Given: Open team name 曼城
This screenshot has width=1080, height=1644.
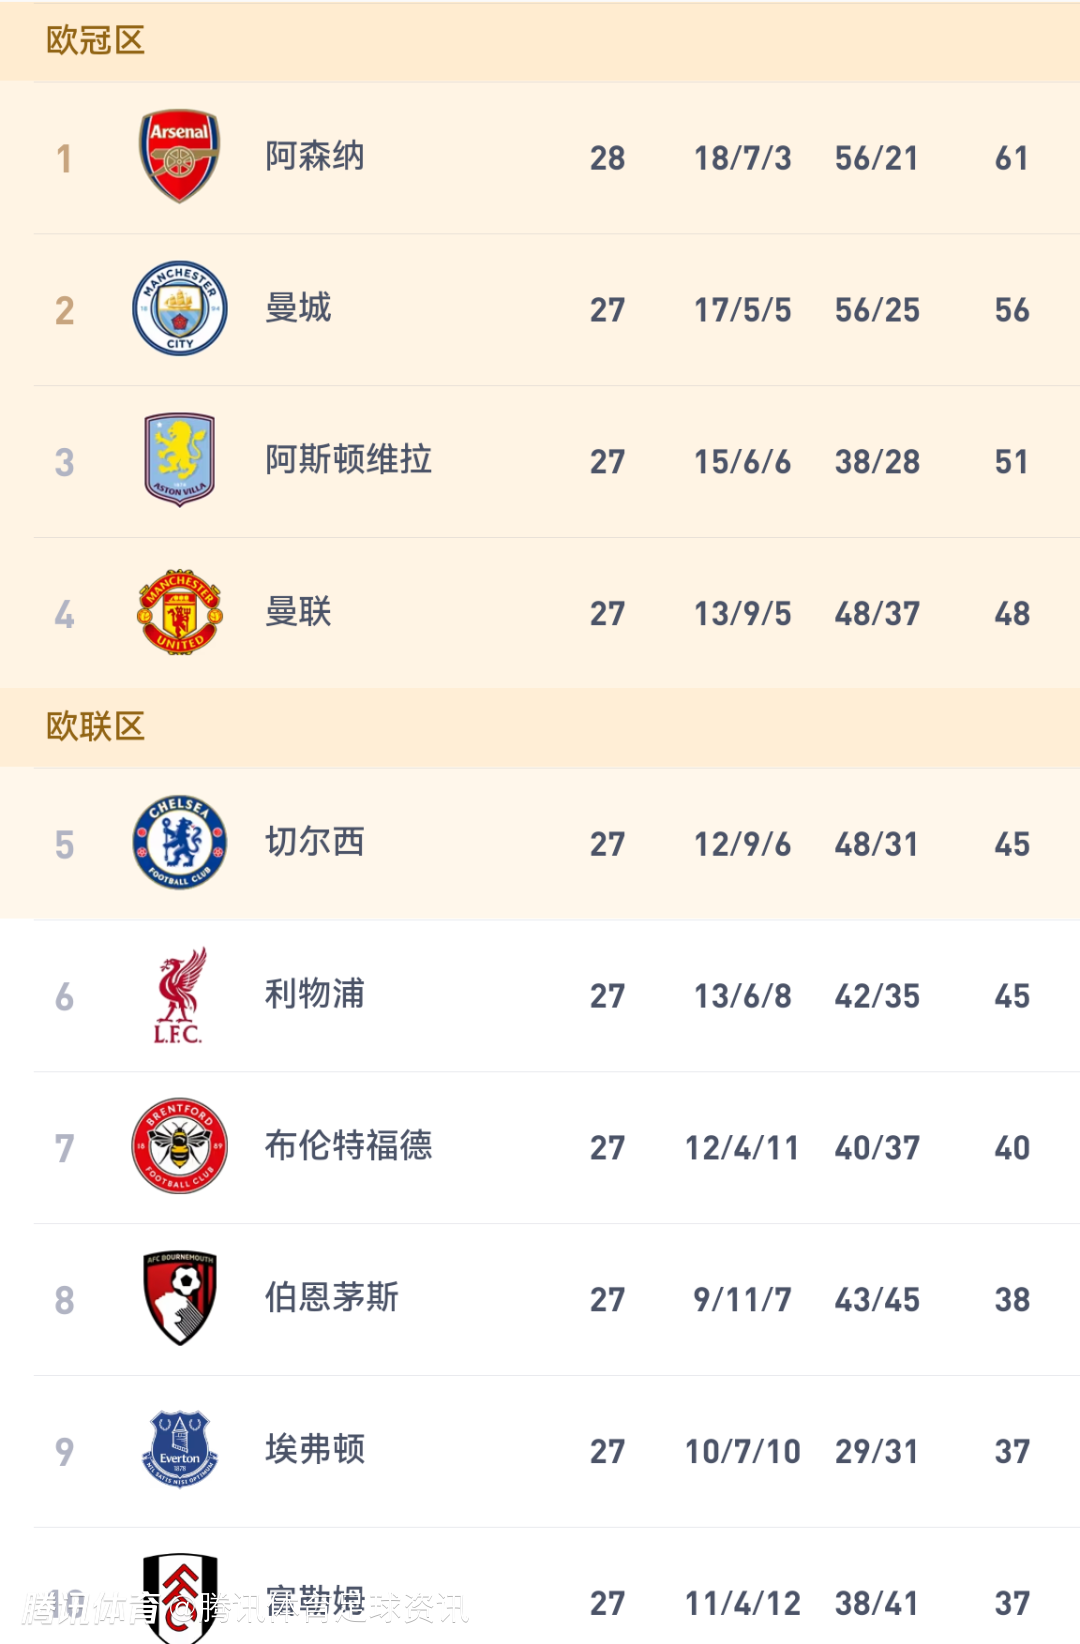Looking at the screenshot, I should [x=298, y=308].
